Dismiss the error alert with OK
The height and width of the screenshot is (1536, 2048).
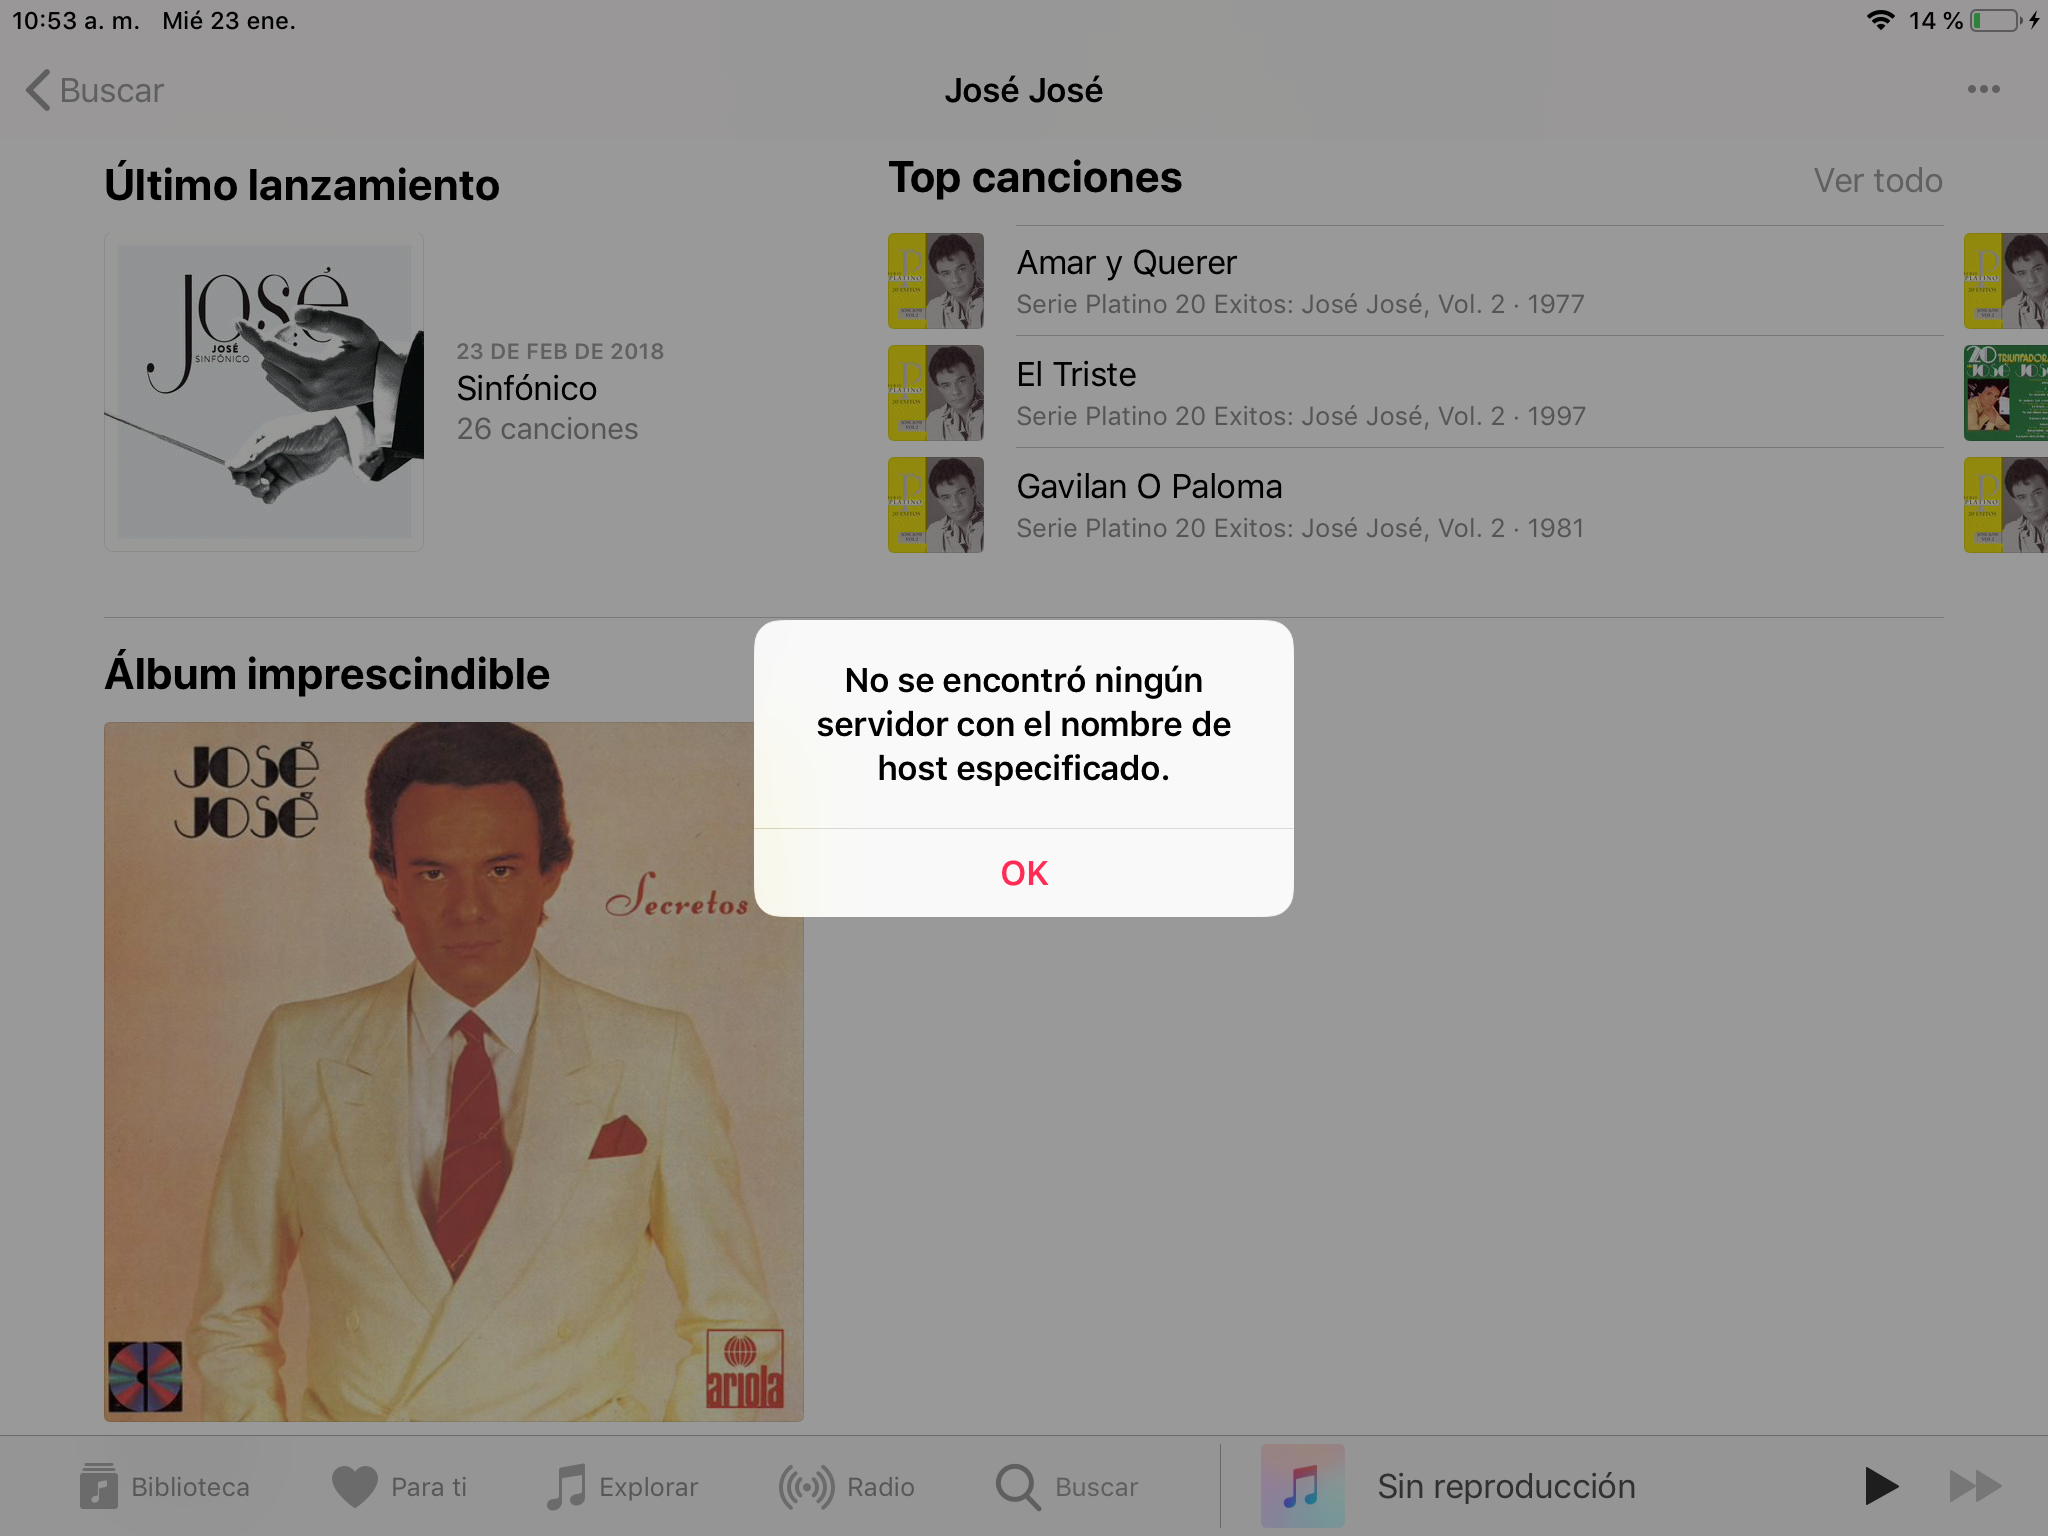[x=1024, y=873]
